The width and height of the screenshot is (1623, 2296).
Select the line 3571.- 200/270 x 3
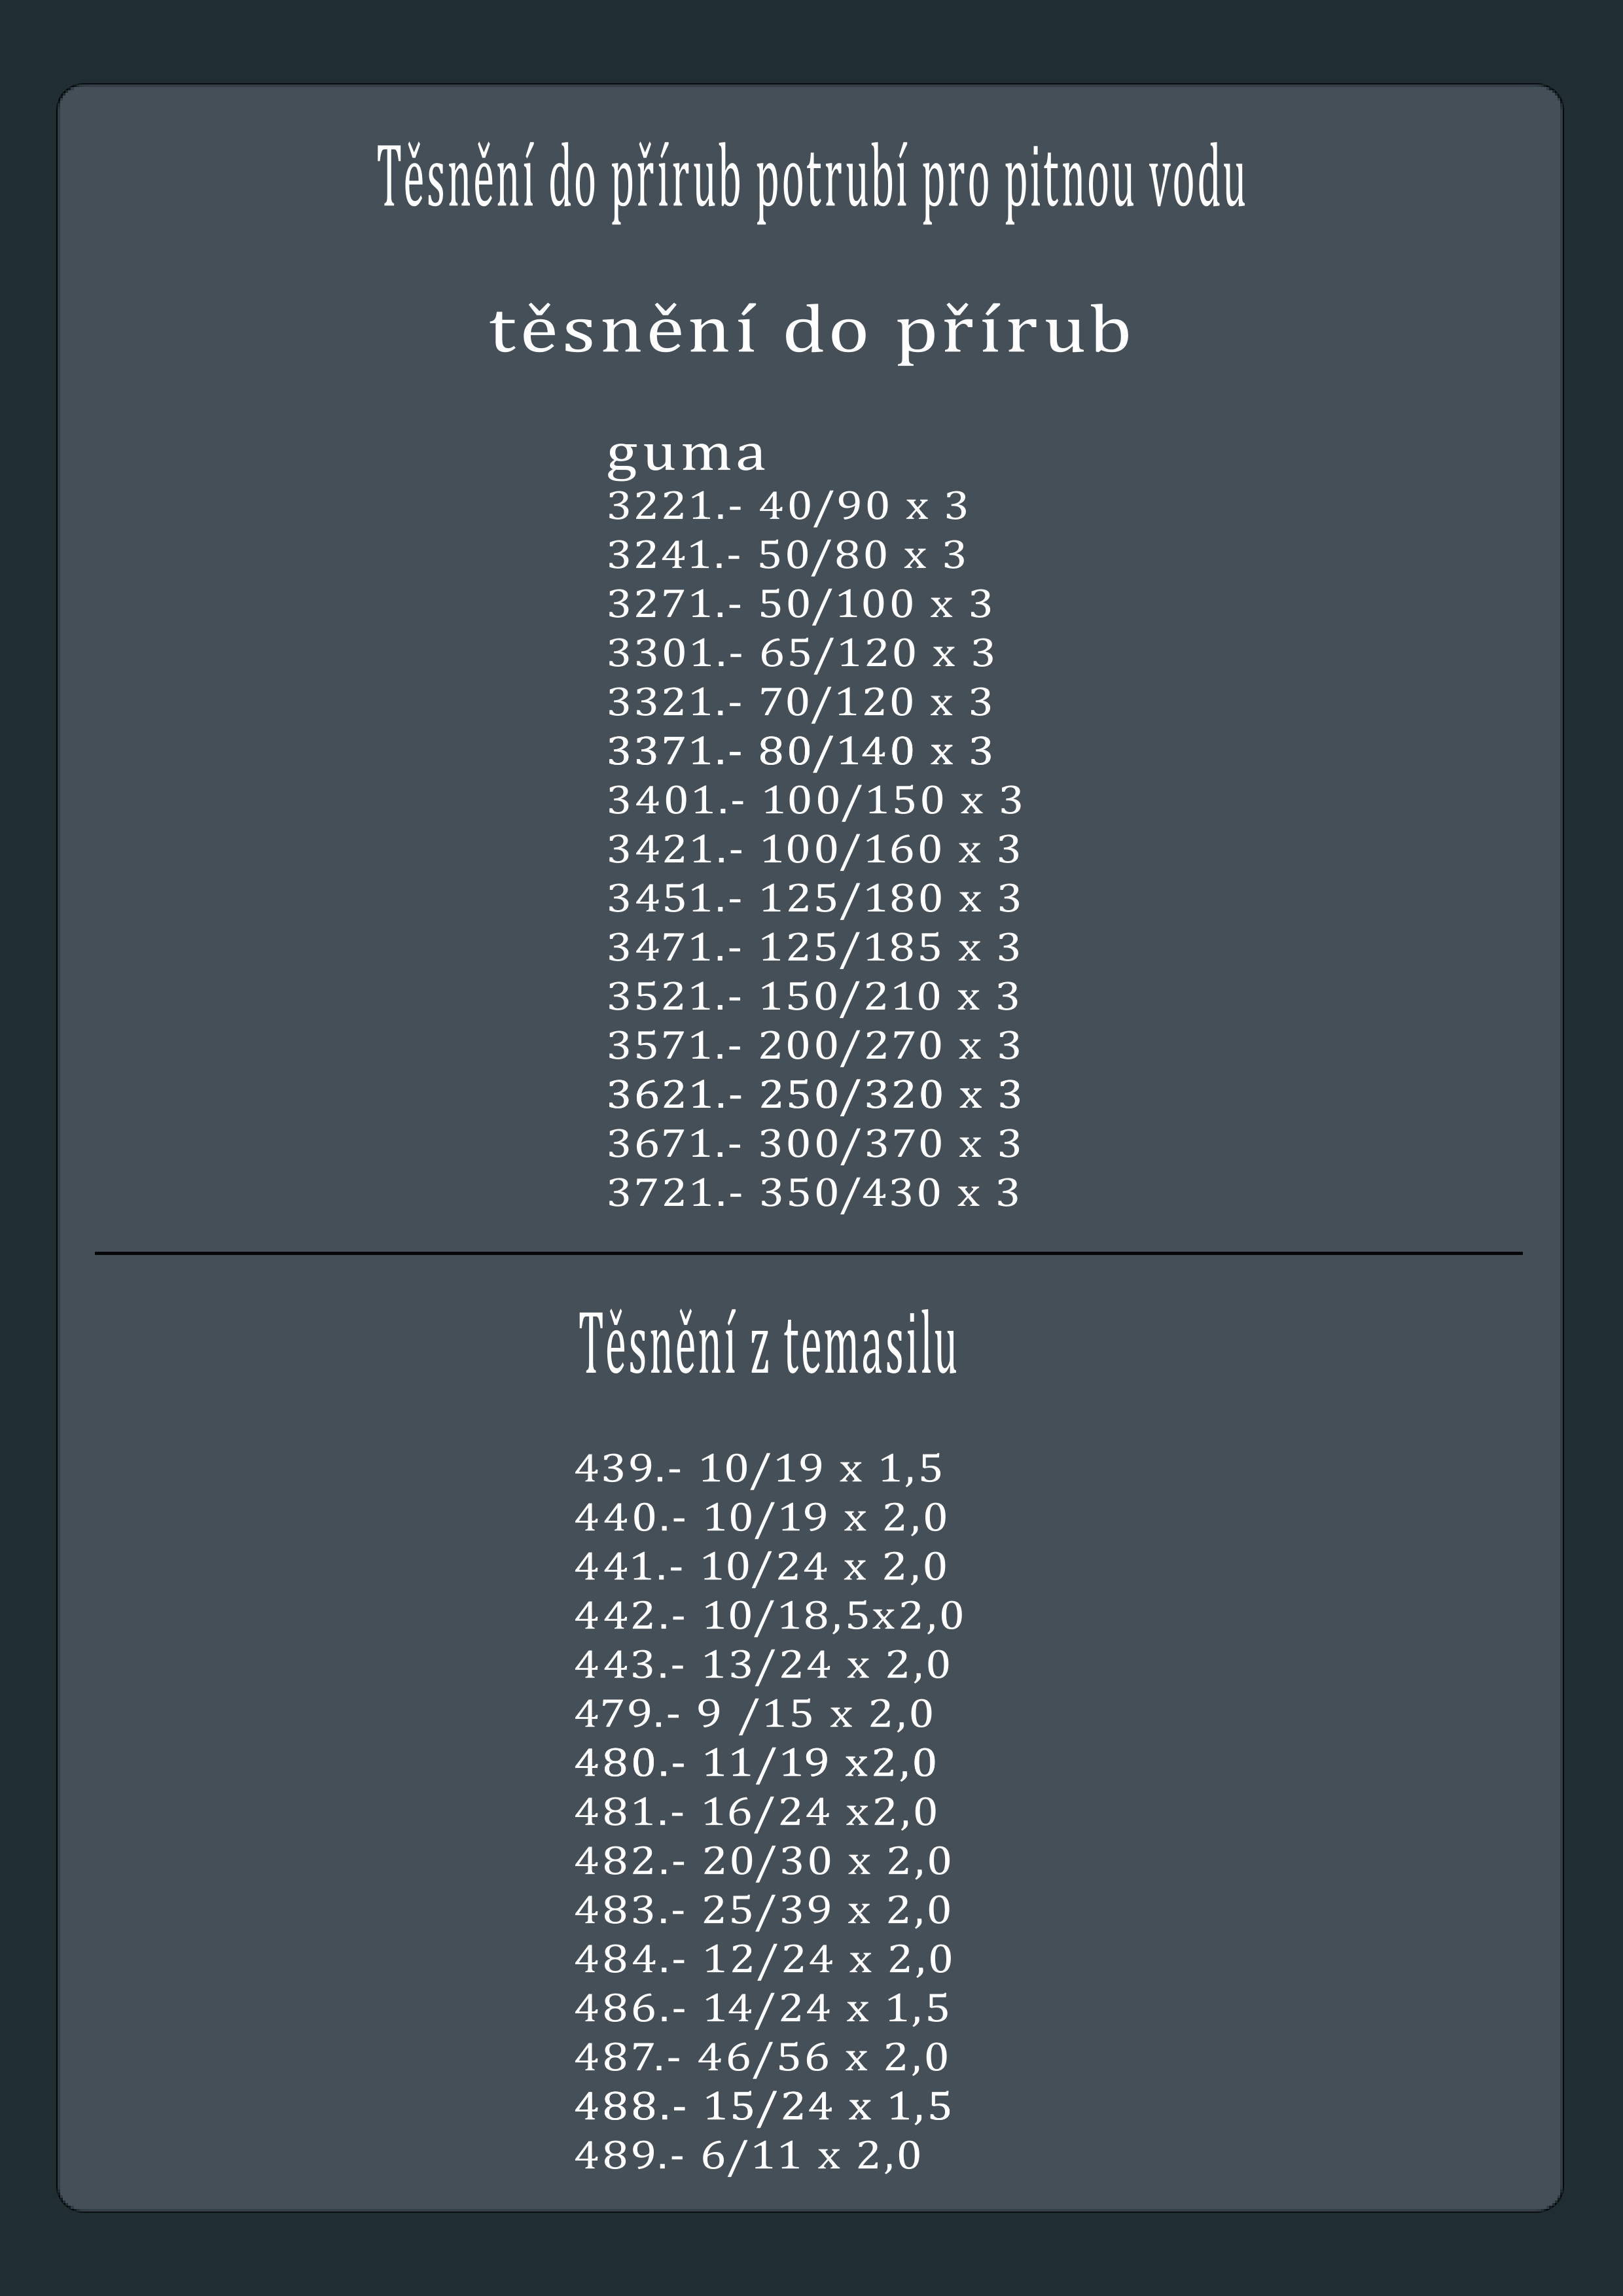(x=814, y=1044)
